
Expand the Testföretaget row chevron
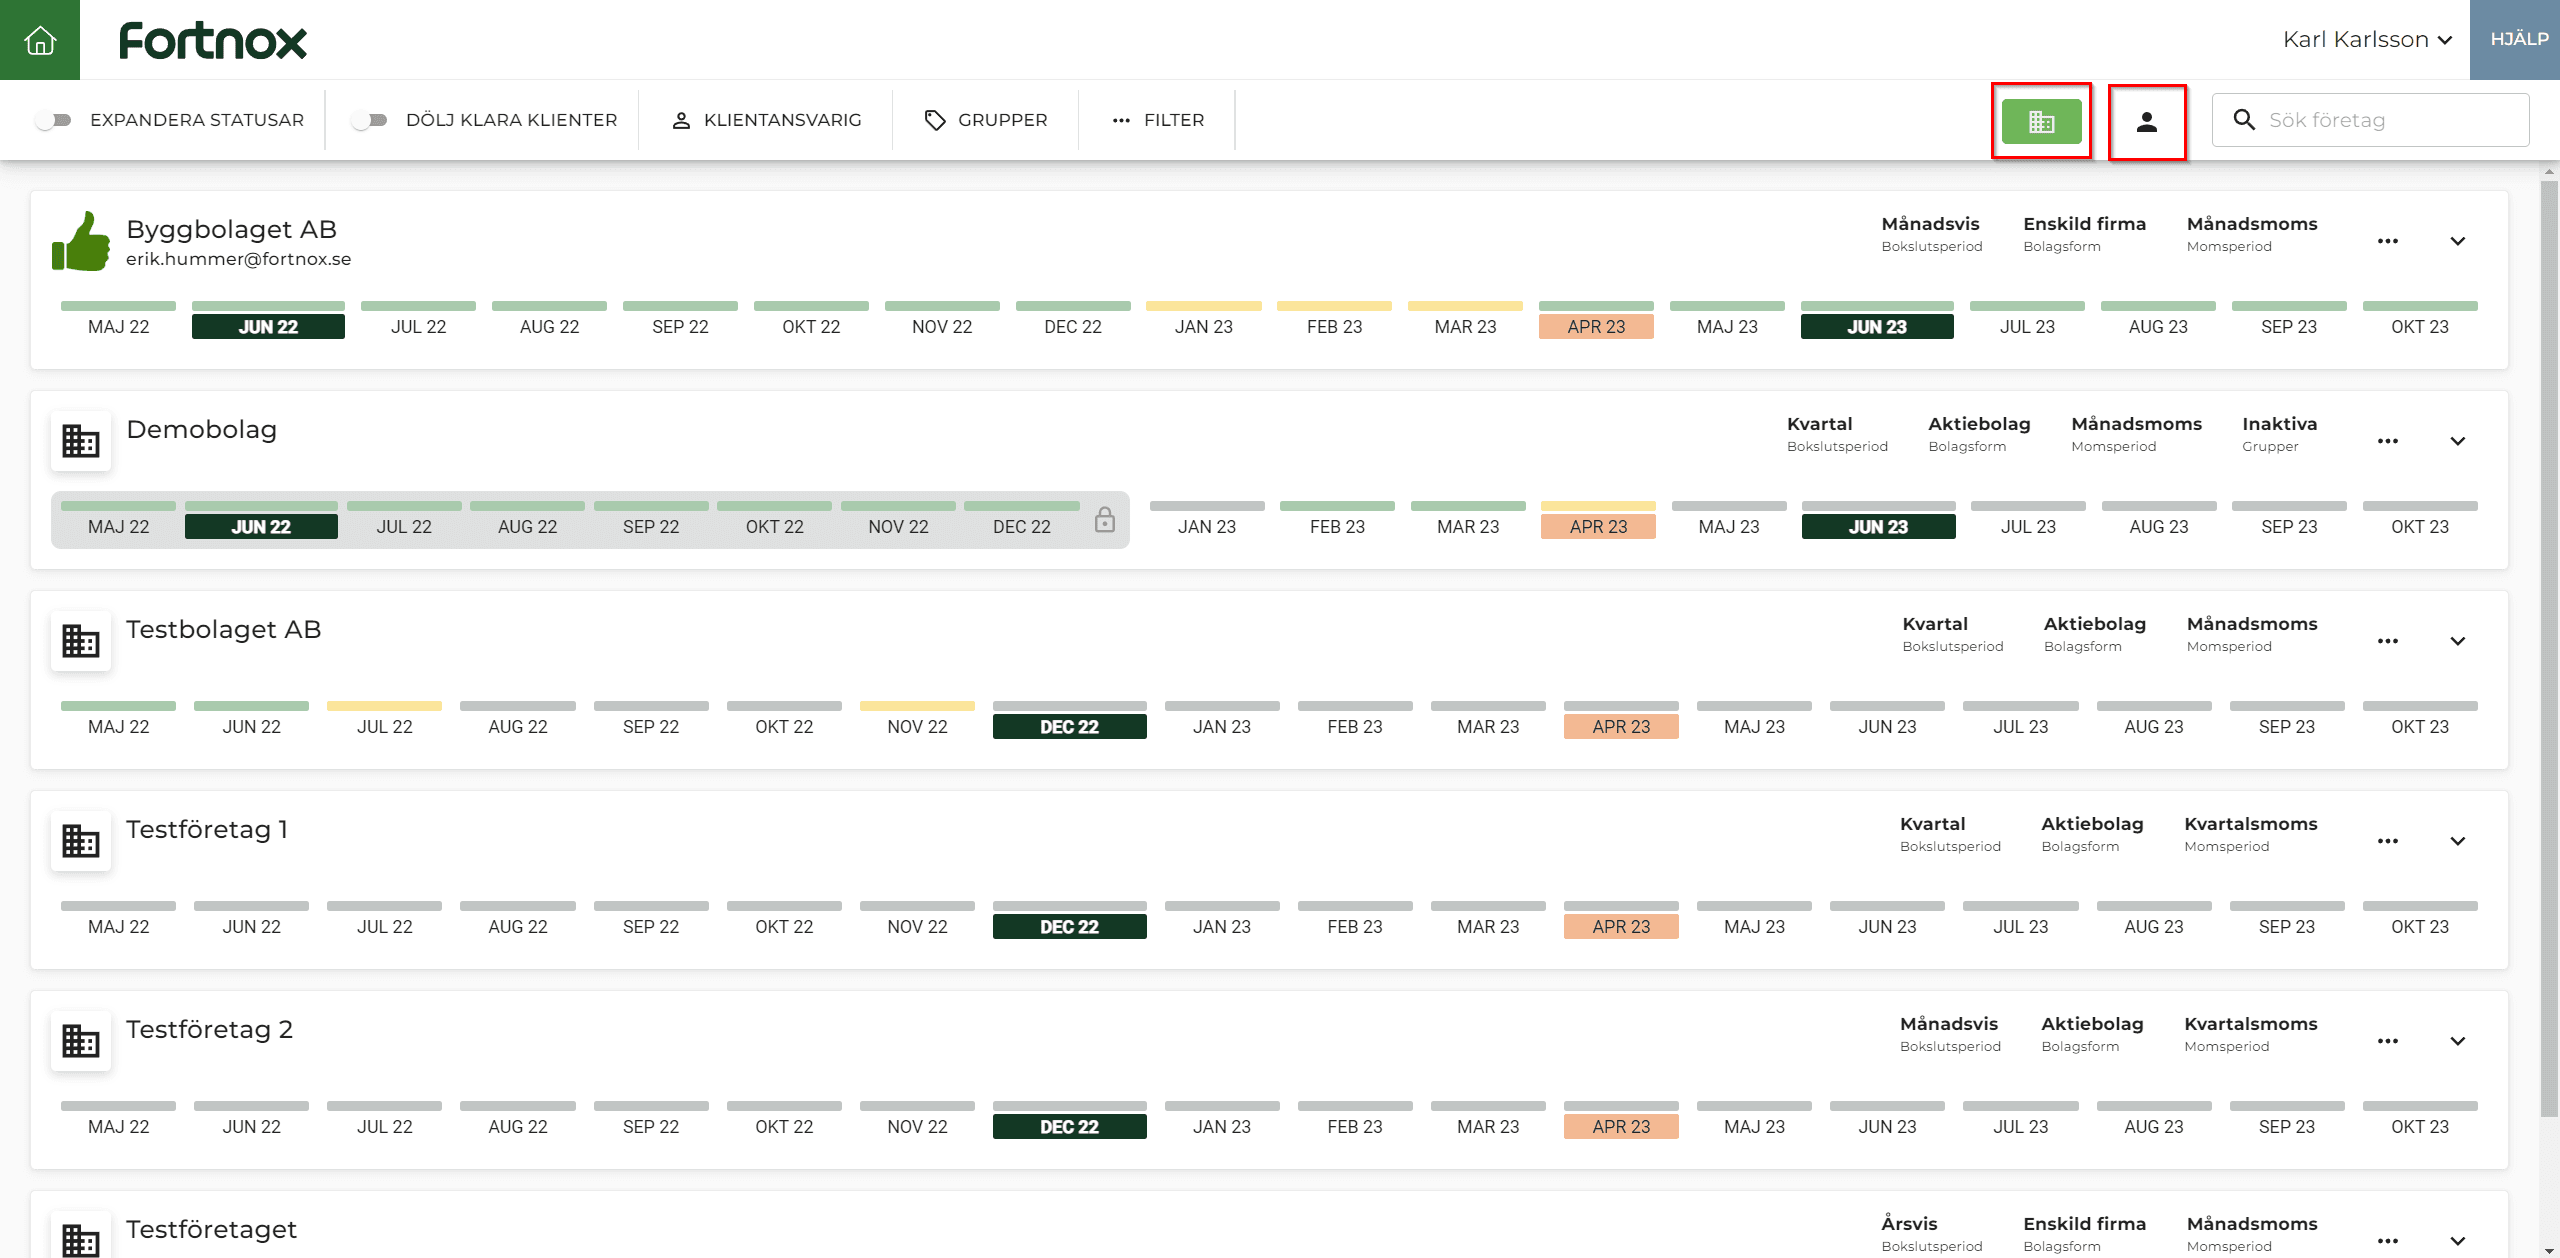pos(2458,1241)
